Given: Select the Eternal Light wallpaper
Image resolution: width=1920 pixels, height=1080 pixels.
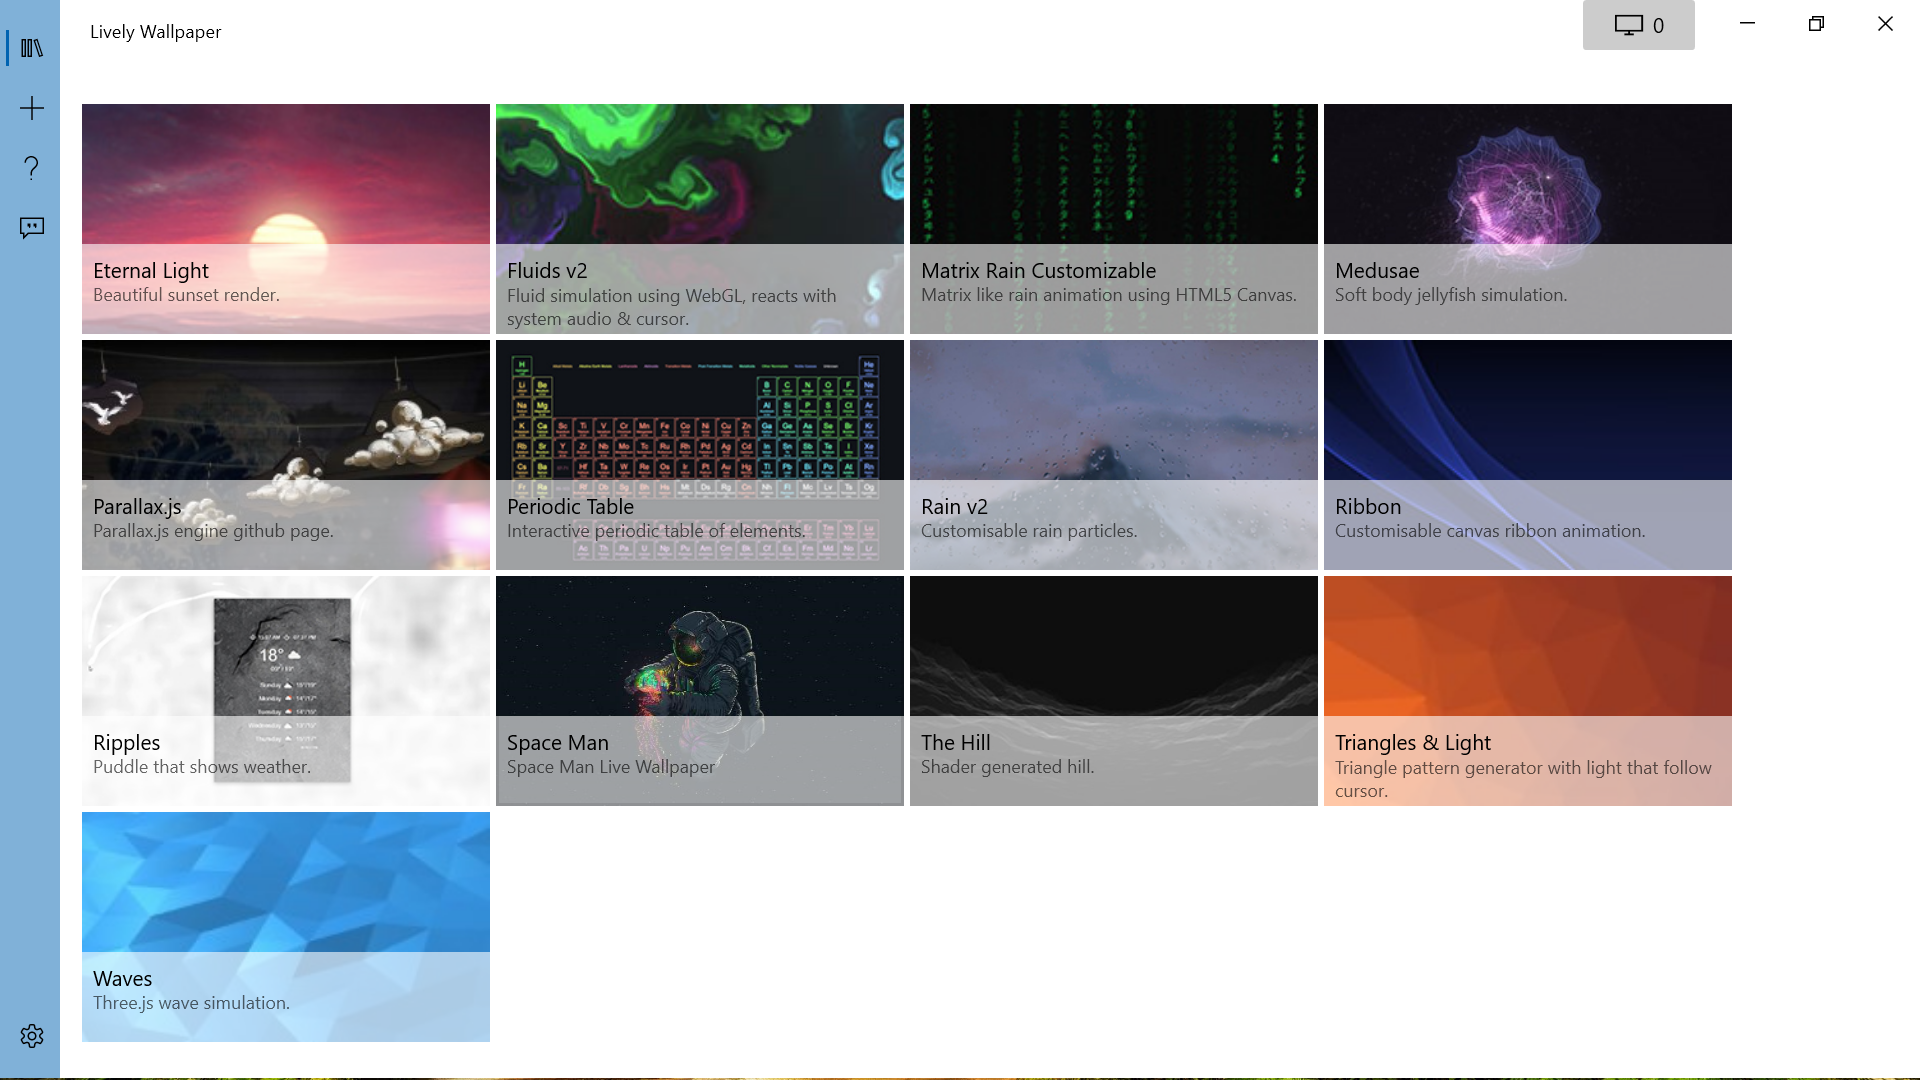Looking at the screenshot, I should coord(286,218).
